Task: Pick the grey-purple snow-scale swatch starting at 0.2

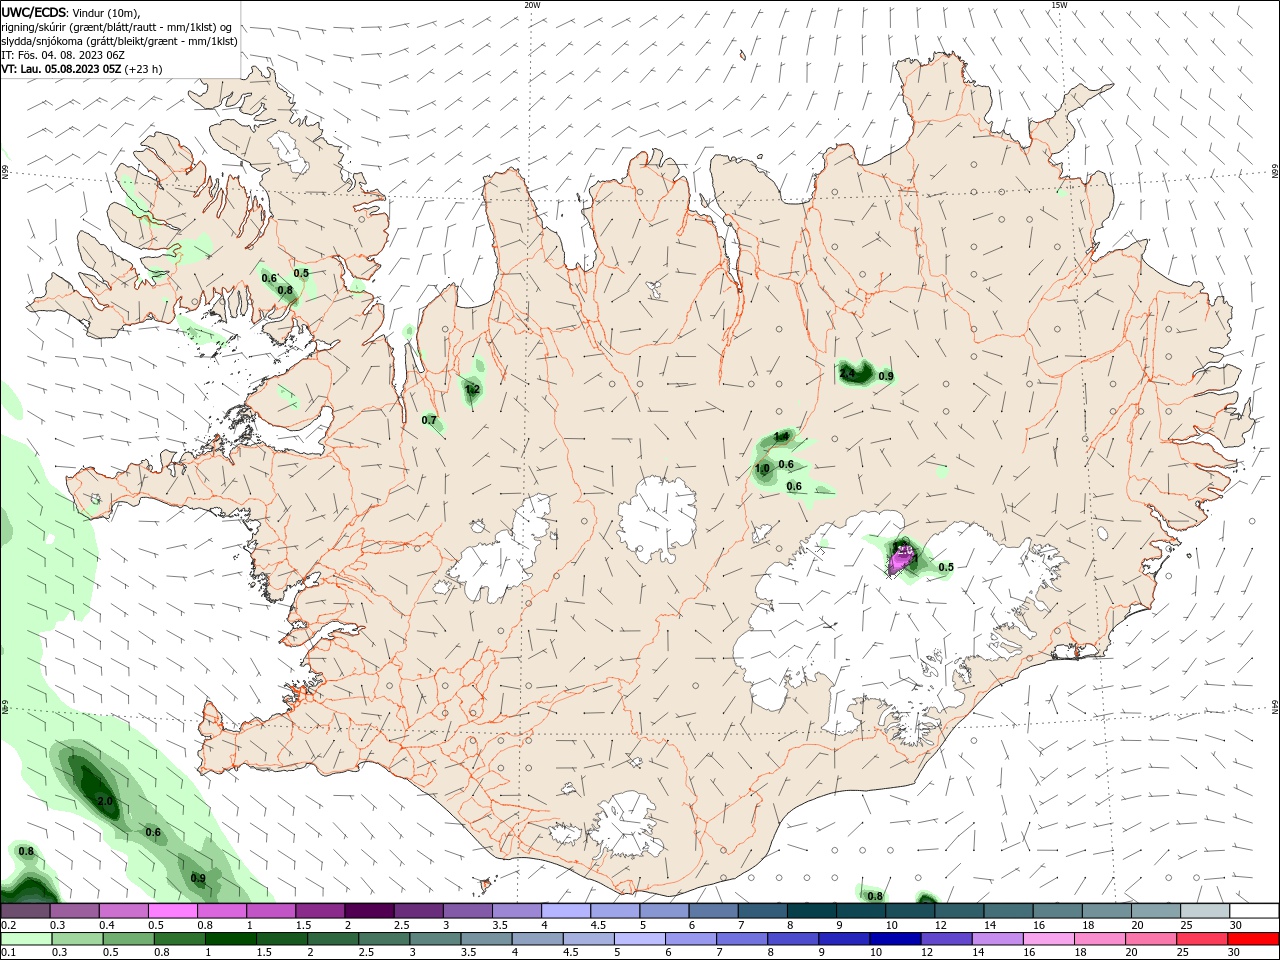Action: click(25, 910)
